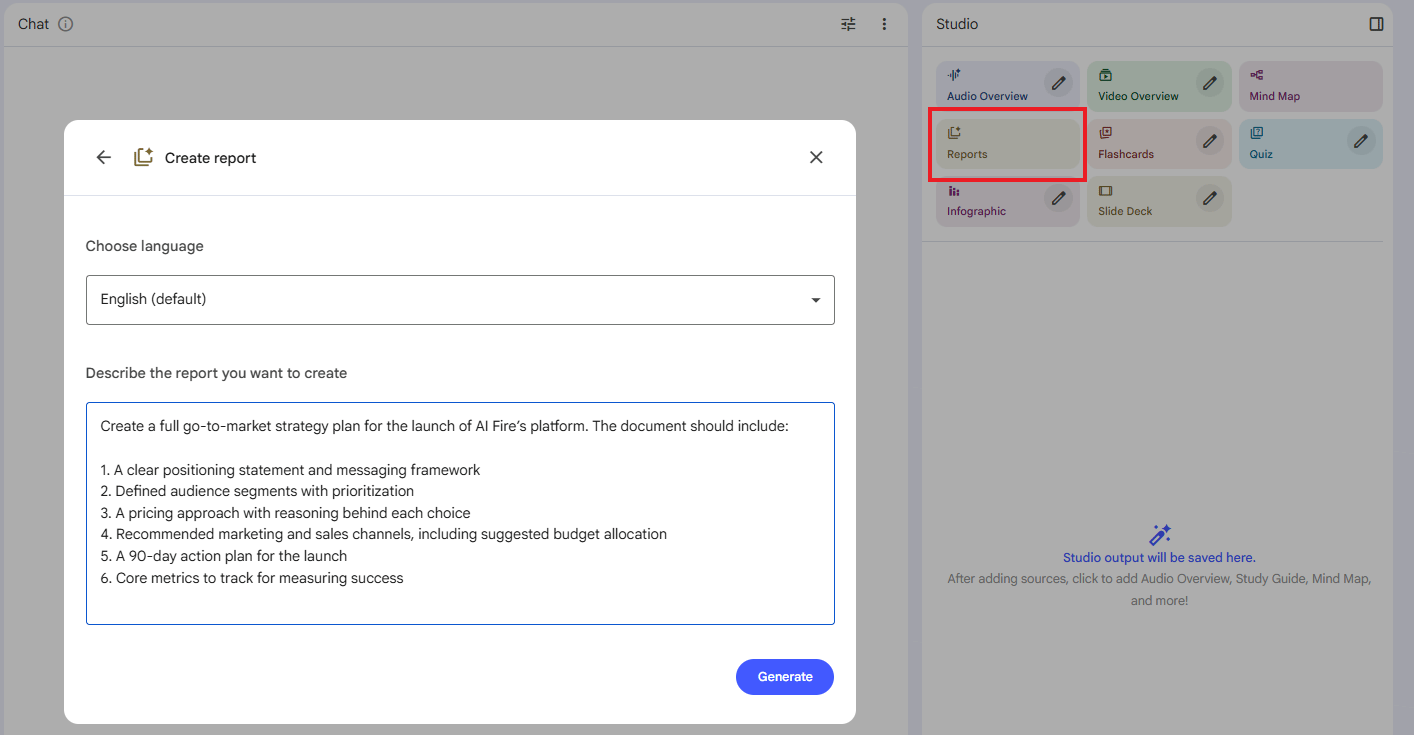Click the line '2. Defined audience segments with prioritization'
The image size is (1414, 735).
click(257, 491)
